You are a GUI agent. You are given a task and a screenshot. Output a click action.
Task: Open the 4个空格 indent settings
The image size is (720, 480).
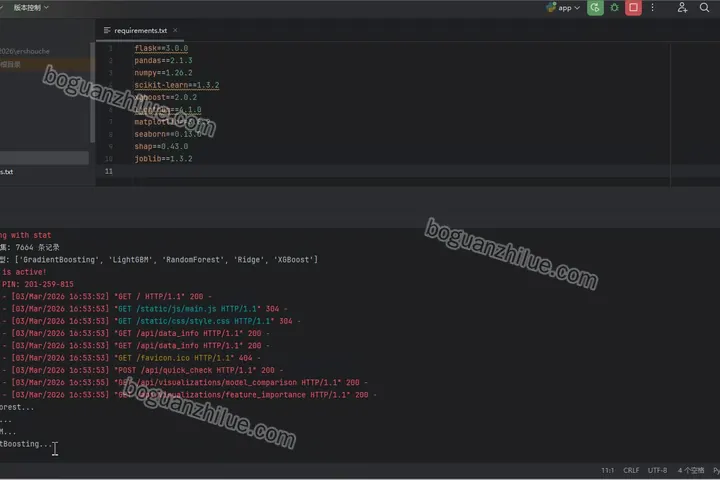(691, 470)
